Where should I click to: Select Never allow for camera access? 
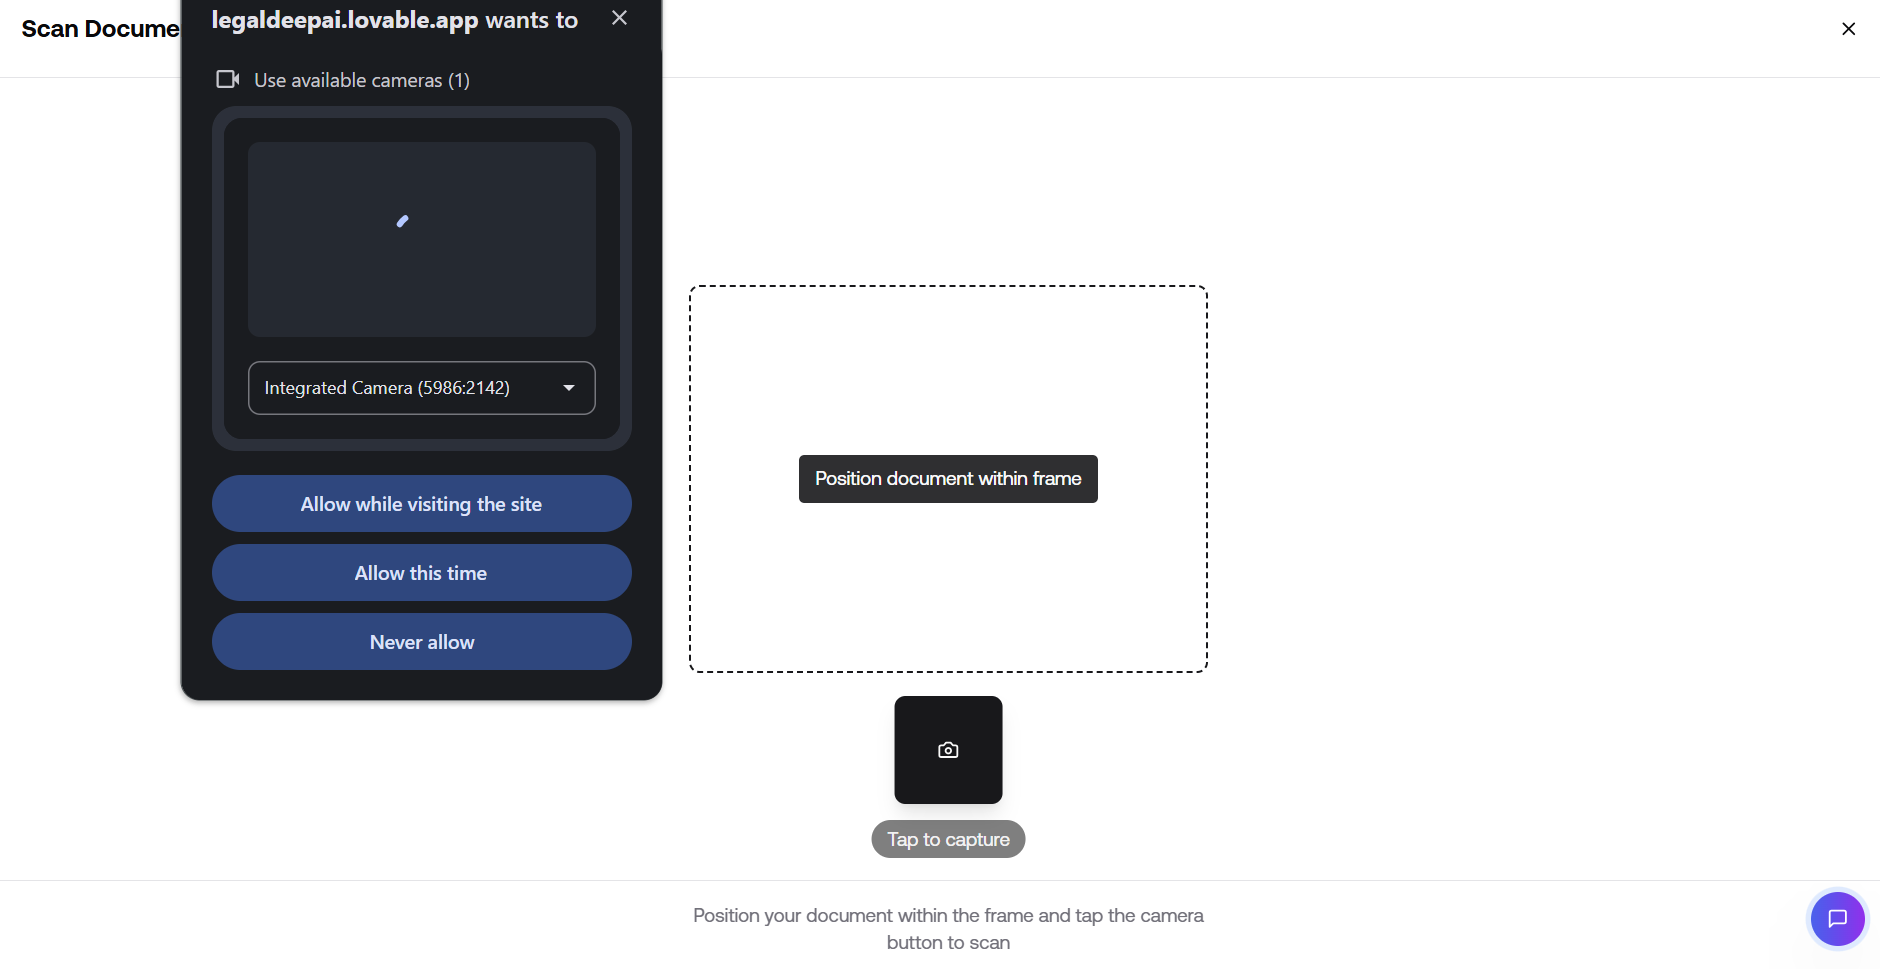[421, 642]
